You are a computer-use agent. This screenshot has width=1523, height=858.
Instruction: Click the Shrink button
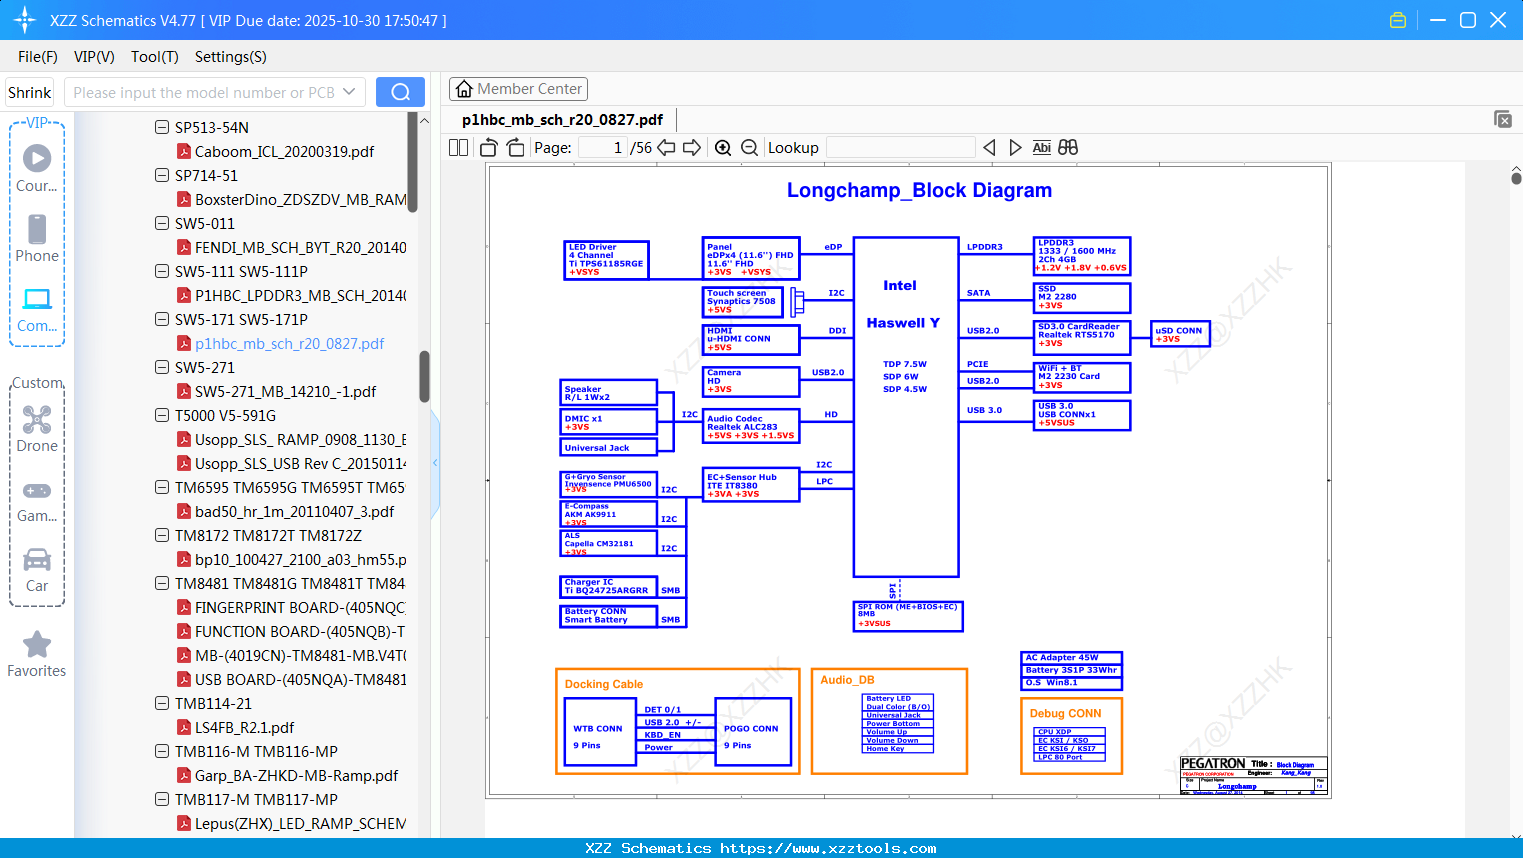coord(29,92)
